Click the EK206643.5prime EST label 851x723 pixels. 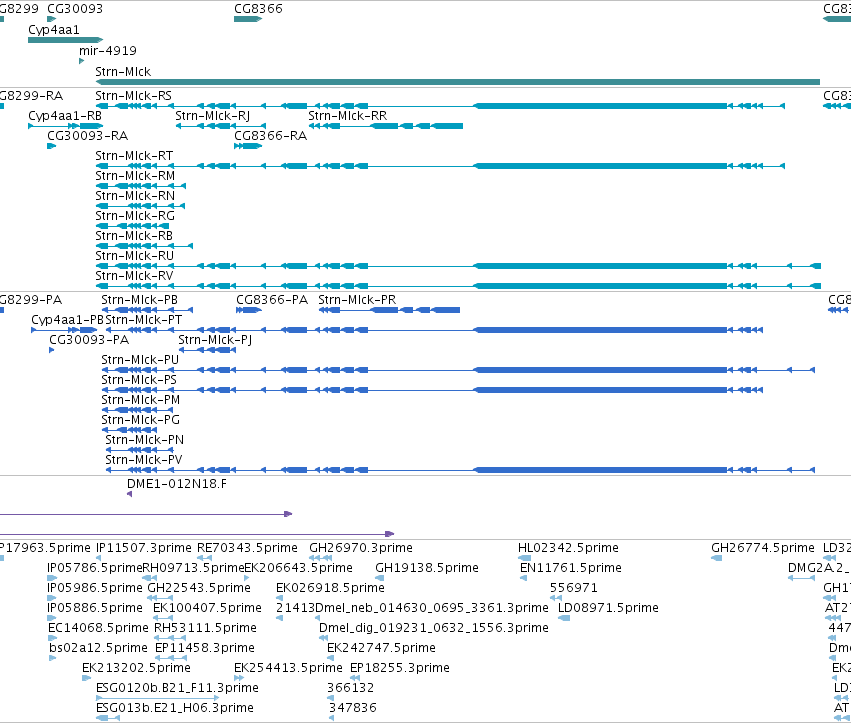click(299, 568)
